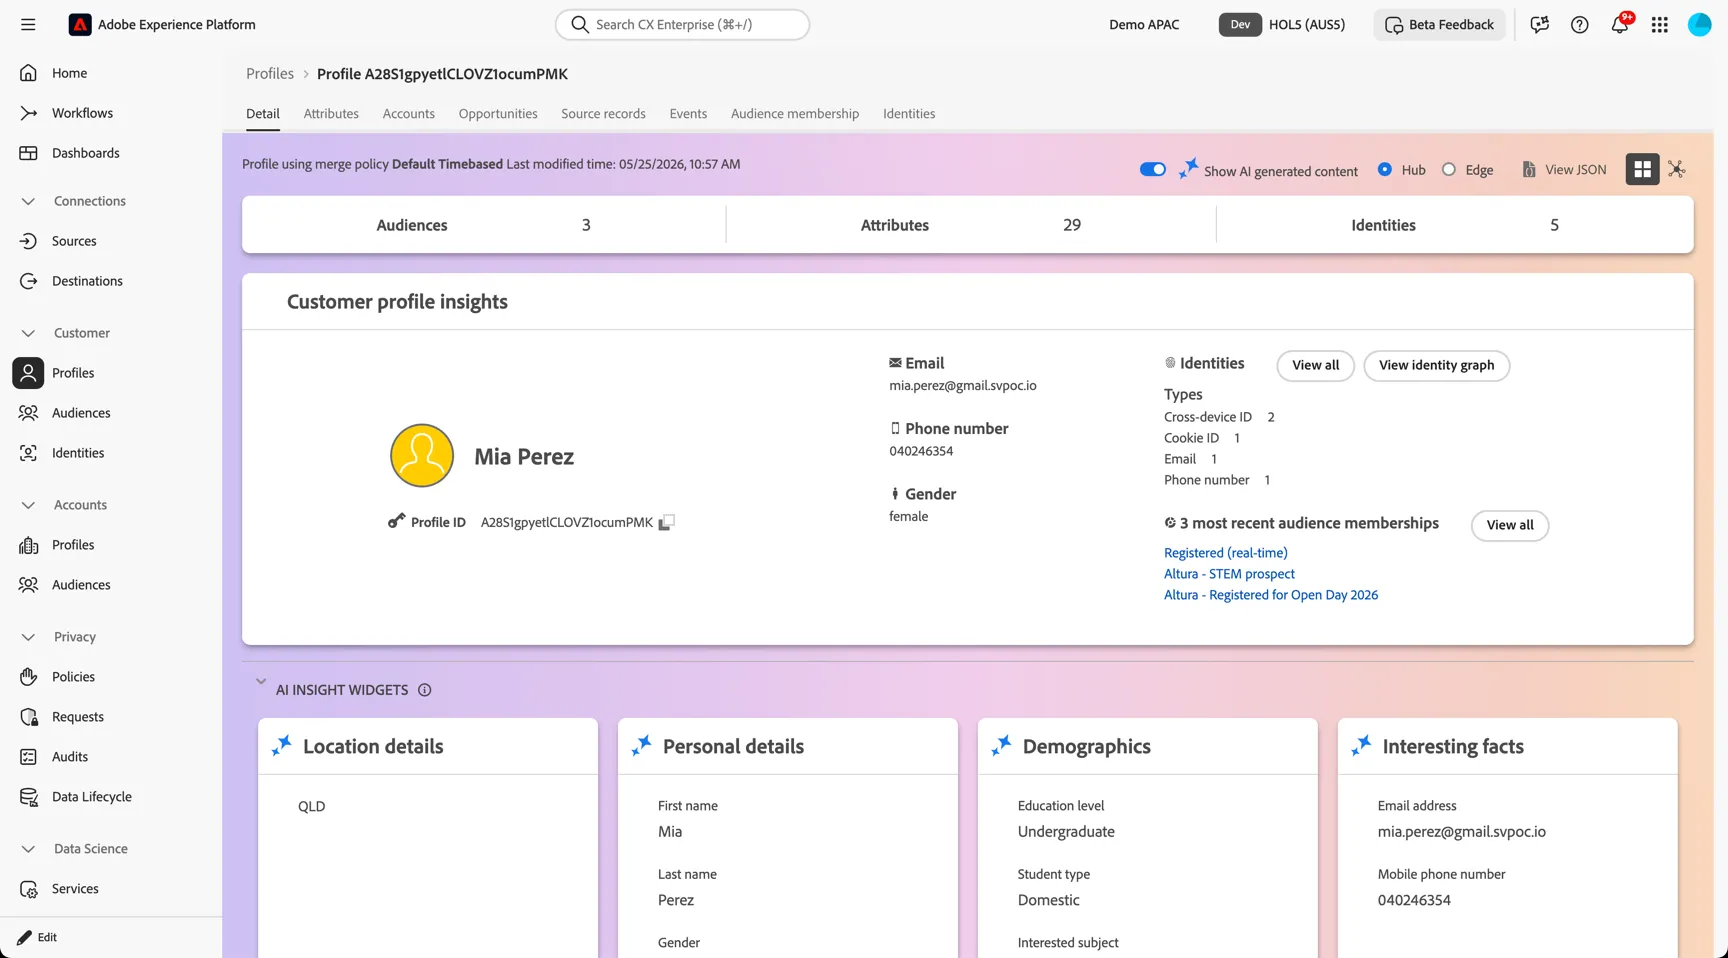Copy the Profile ID to clipboard
The width and height of the screenshot is (1728, 958).
point(666,522)
